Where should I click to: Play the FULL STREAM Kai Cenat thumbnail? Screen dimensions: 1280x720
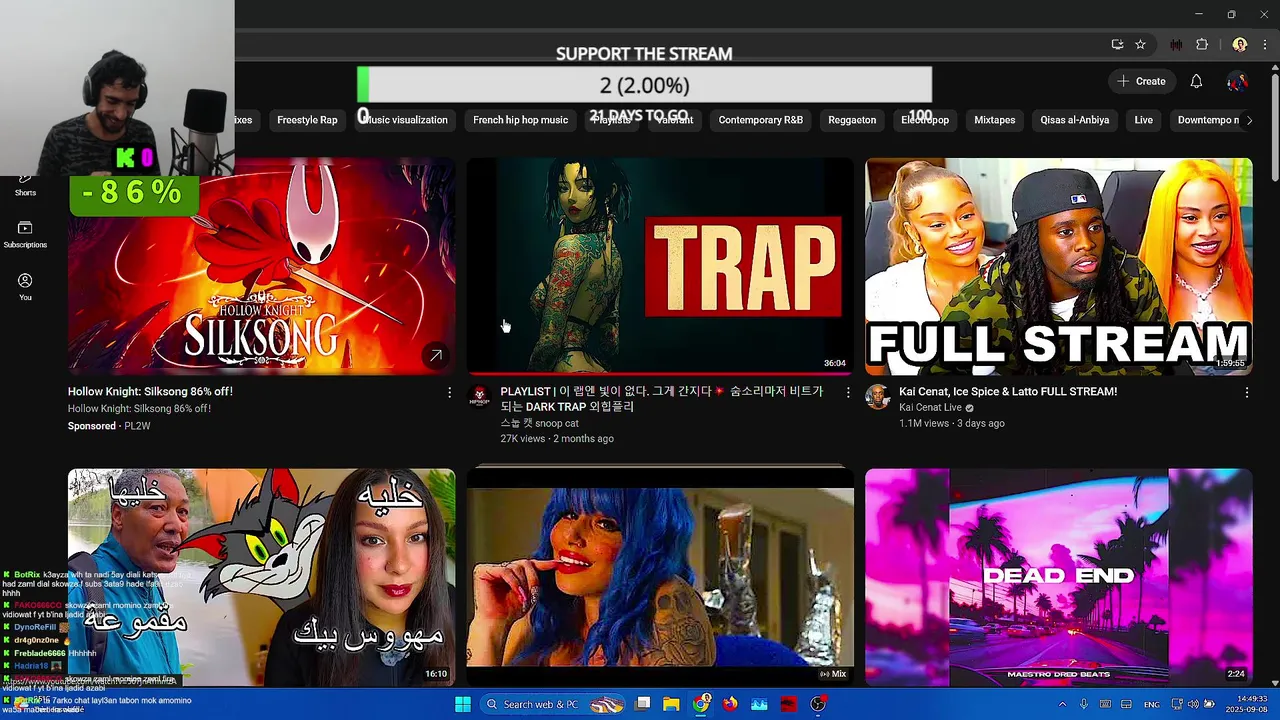pyautogui.click(x=1058, y=266)
